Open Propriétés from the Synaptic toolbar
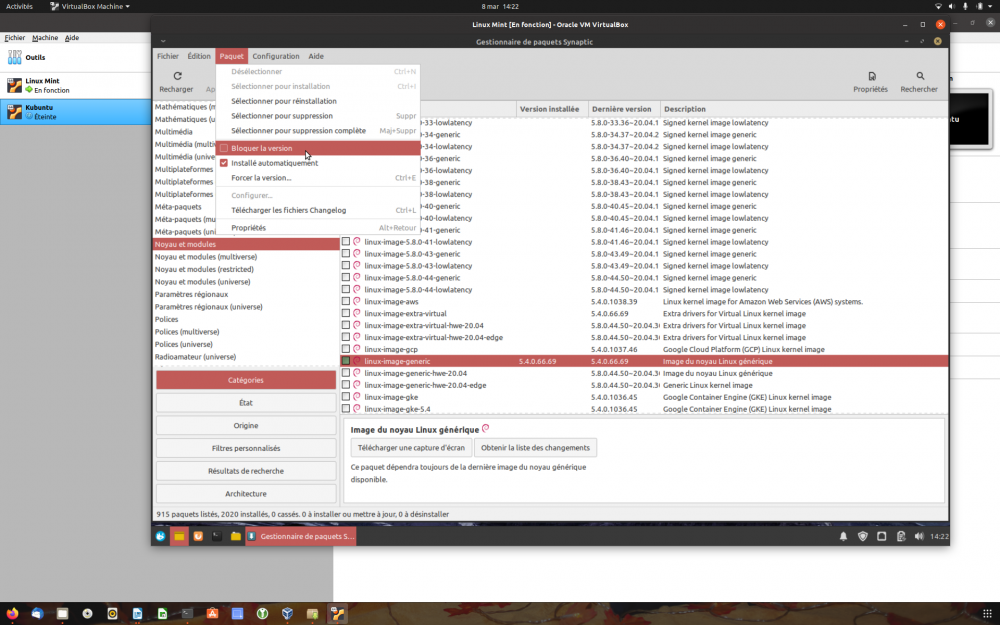This screenshot has width=1000, height=625. 870,76
